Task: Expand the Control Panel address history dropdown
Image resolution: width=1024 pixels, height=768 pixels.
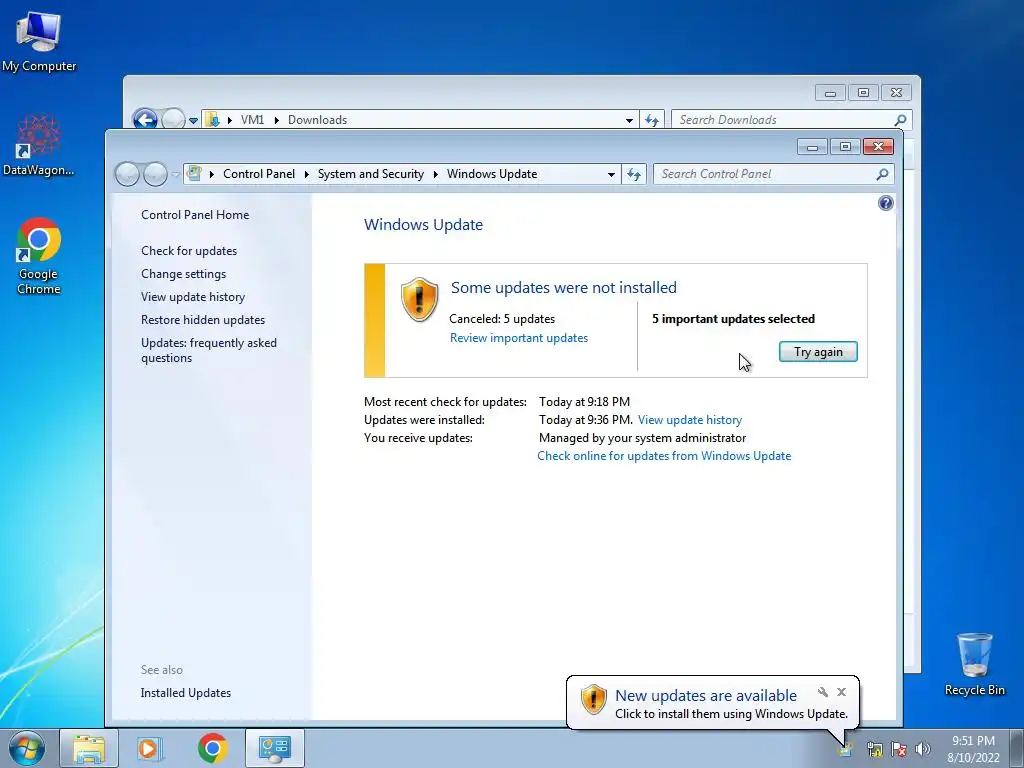Action: [611, 174]
